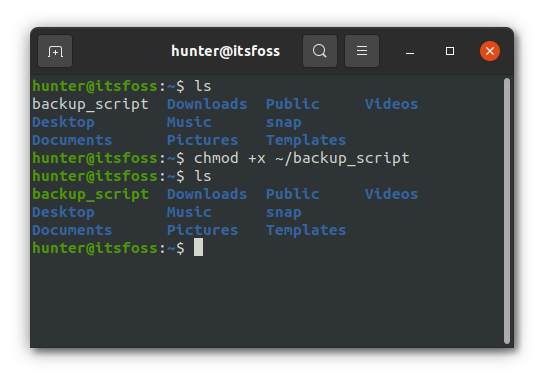Click the Templates folder in the second listing
The image size is (548, 385).
[x=306, y=230]
